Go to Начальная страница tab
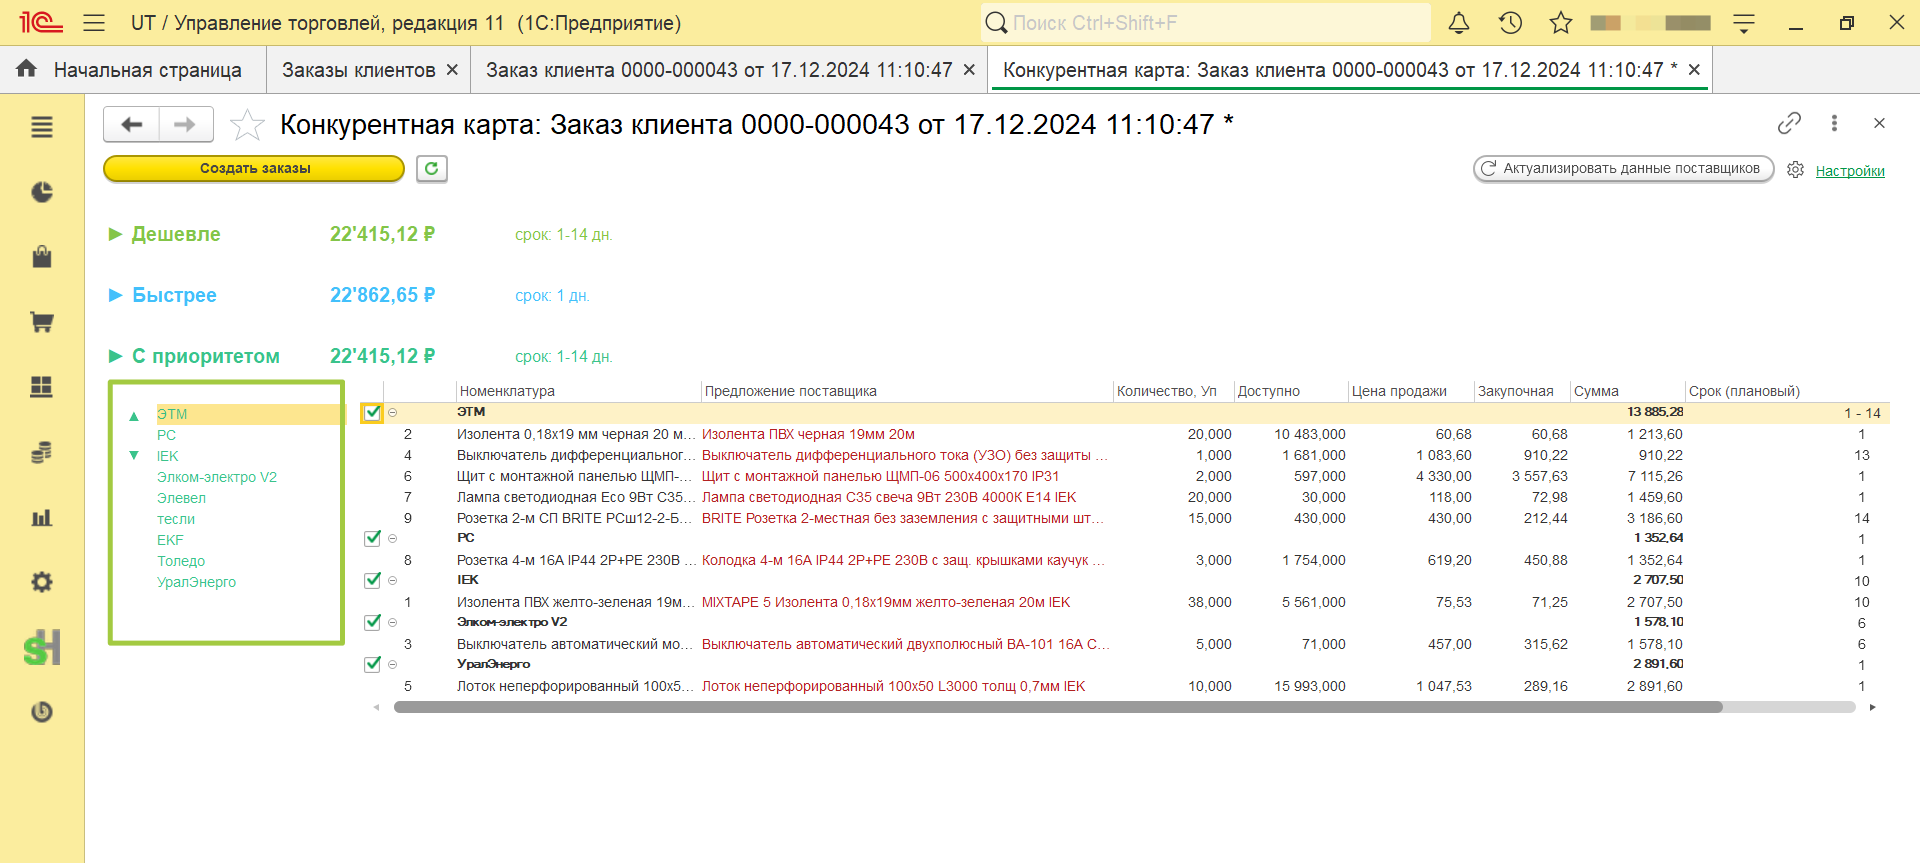The width and height of the screenshot is (1920, 863). pos(147,70)
